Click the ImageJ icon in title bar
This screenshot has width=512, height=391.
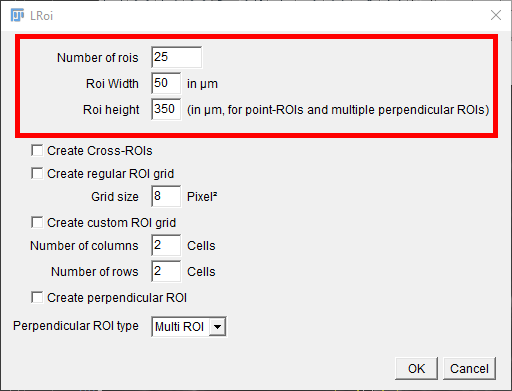(17, 15)
